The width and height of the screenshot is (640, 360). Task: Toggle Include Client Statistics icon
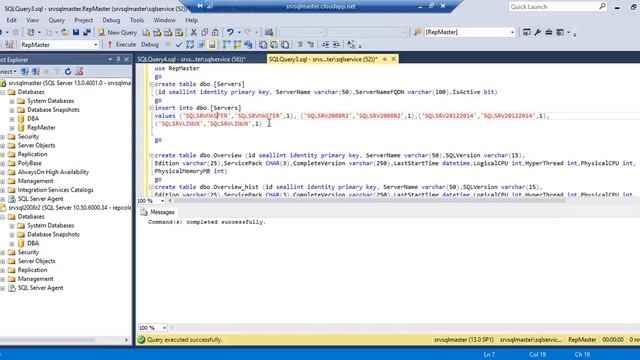click(248, 44)
